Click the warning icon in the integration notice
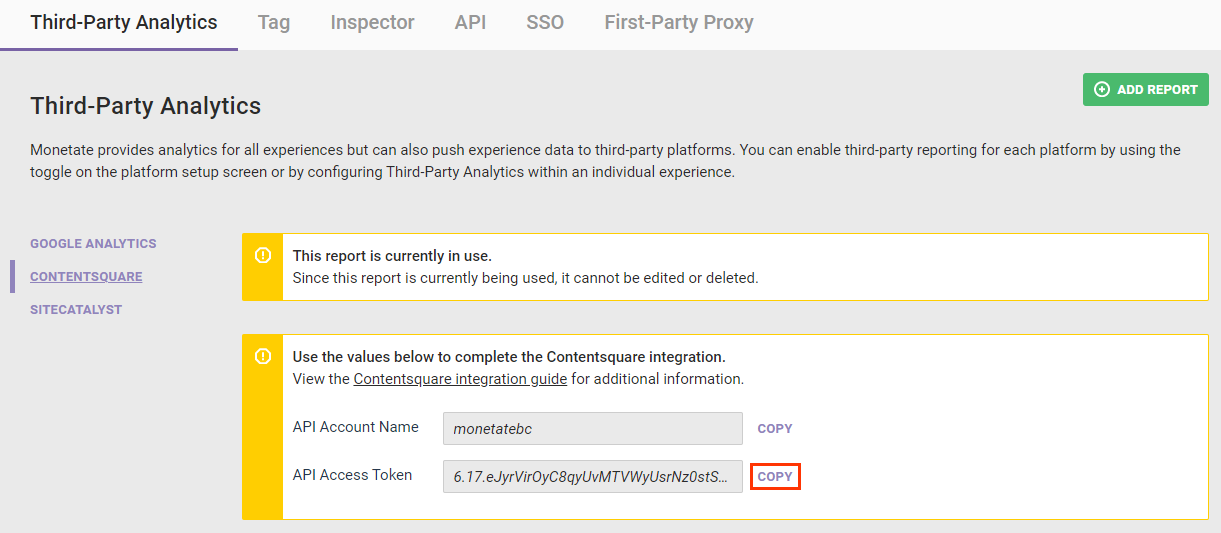 click(x=263, y=356)
